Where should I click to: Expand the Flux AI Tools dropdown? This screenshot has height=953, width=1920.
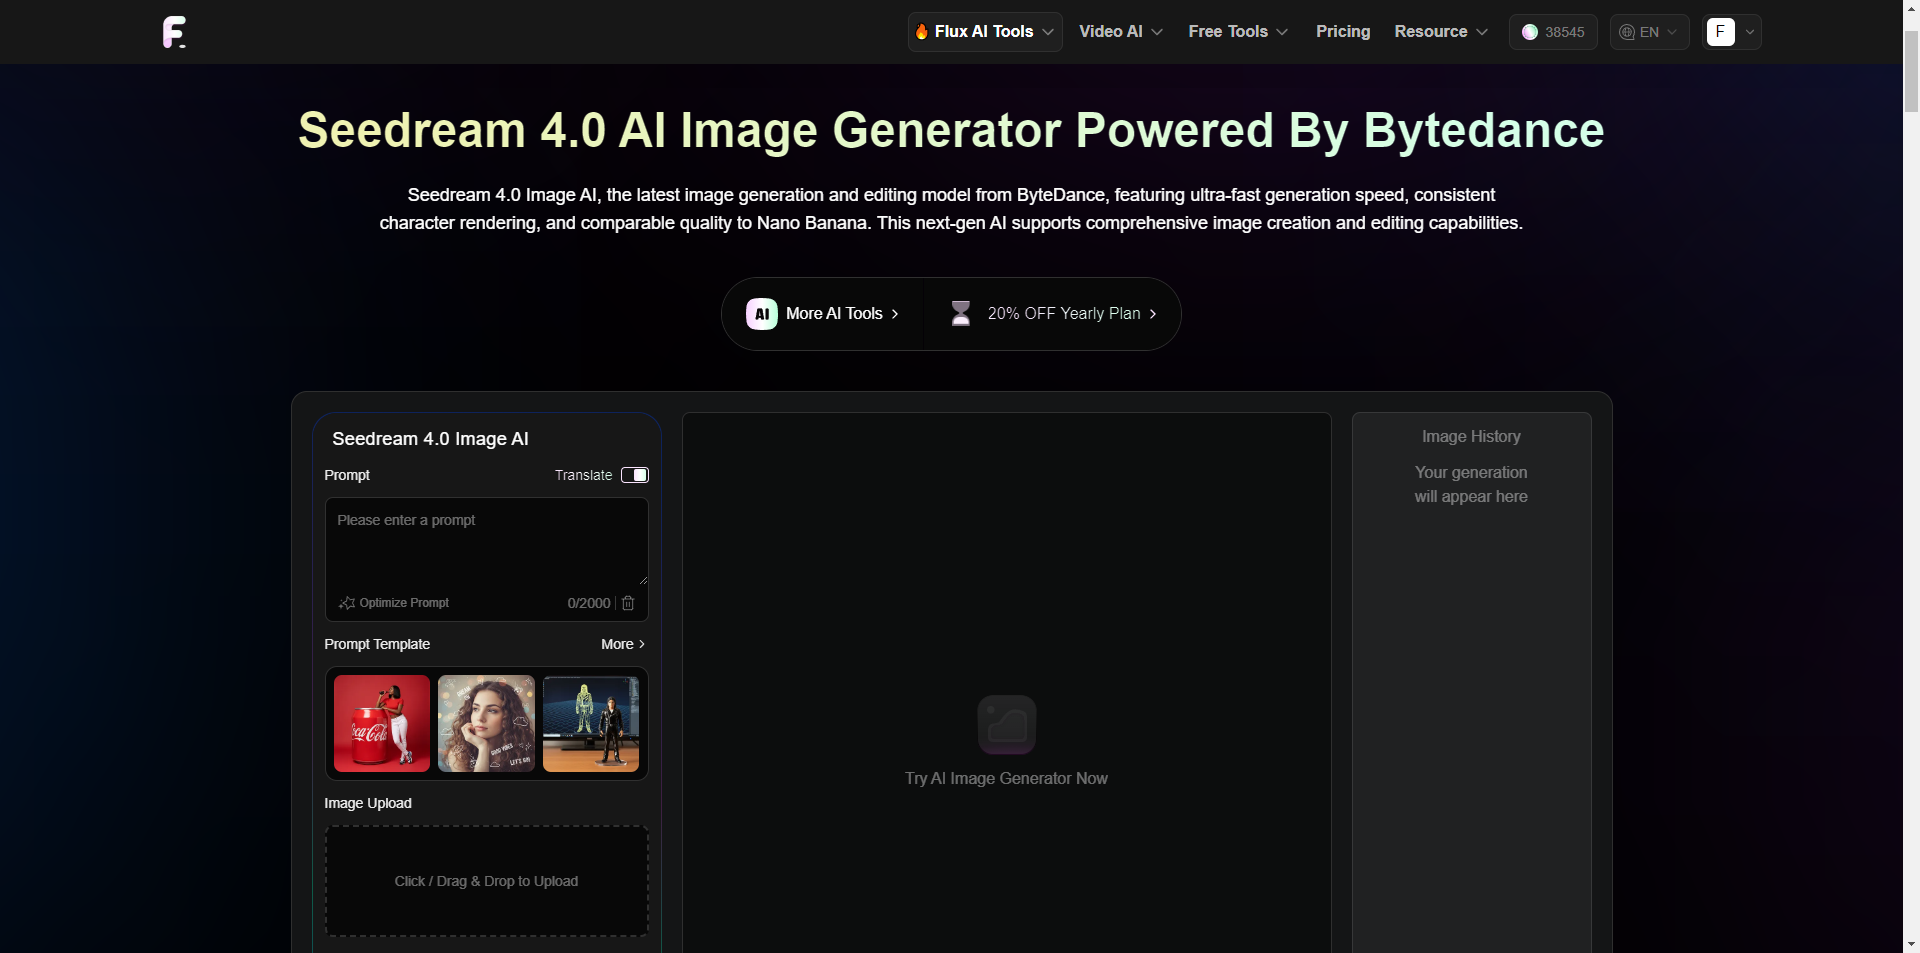point(985,32)
